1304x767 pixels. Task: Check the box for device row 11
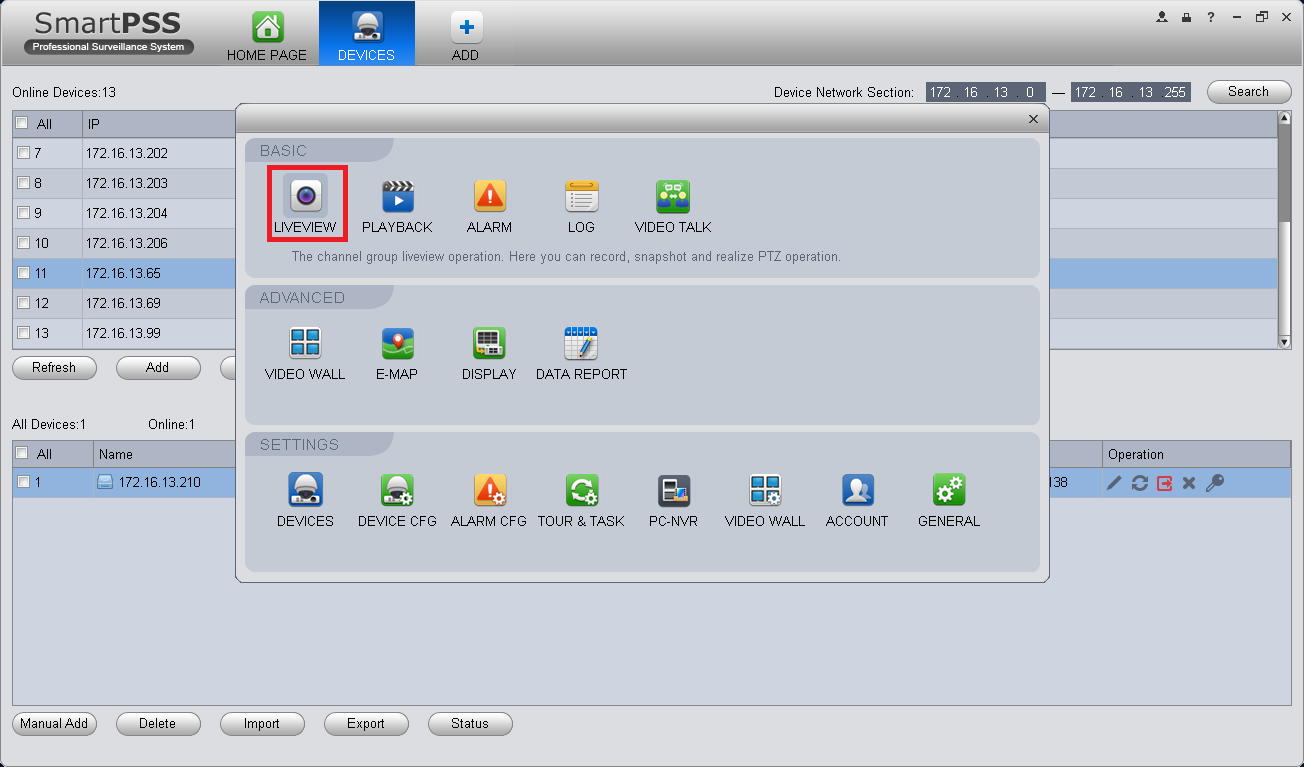point(23,273)
